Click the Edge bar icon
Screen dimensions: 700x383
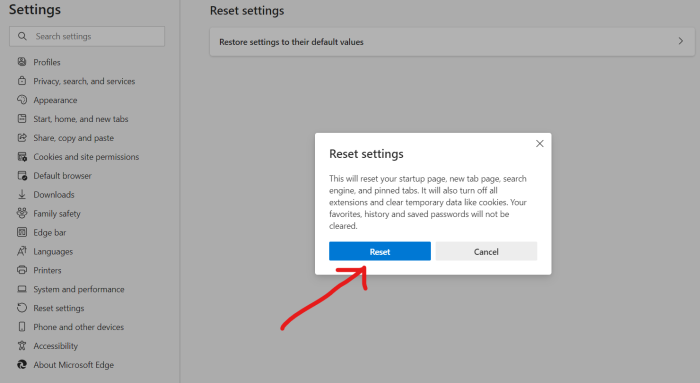click(x=21, y=232)
